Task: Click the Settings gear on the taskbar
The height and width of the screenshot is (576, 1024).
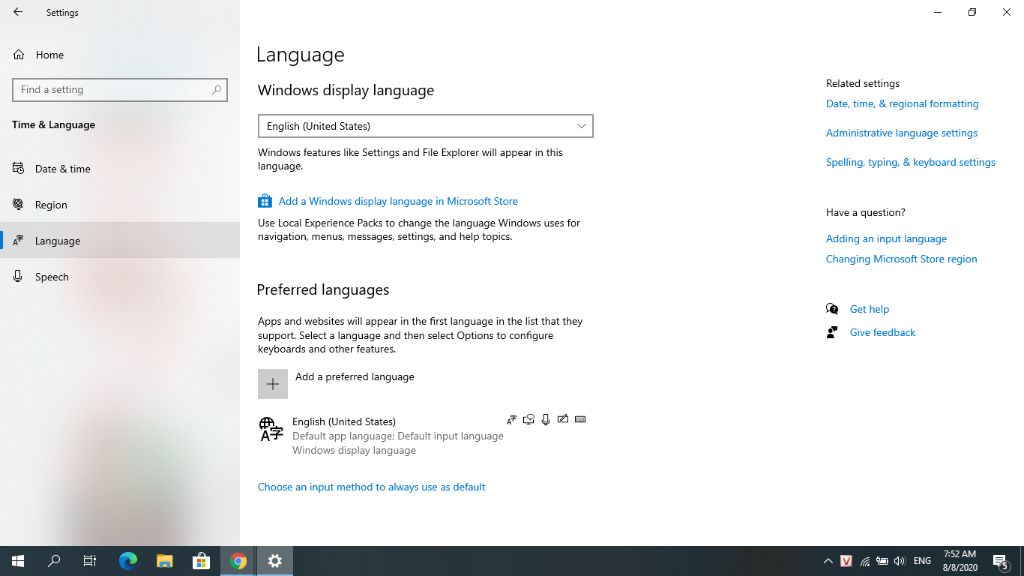Action: (275, 561)
